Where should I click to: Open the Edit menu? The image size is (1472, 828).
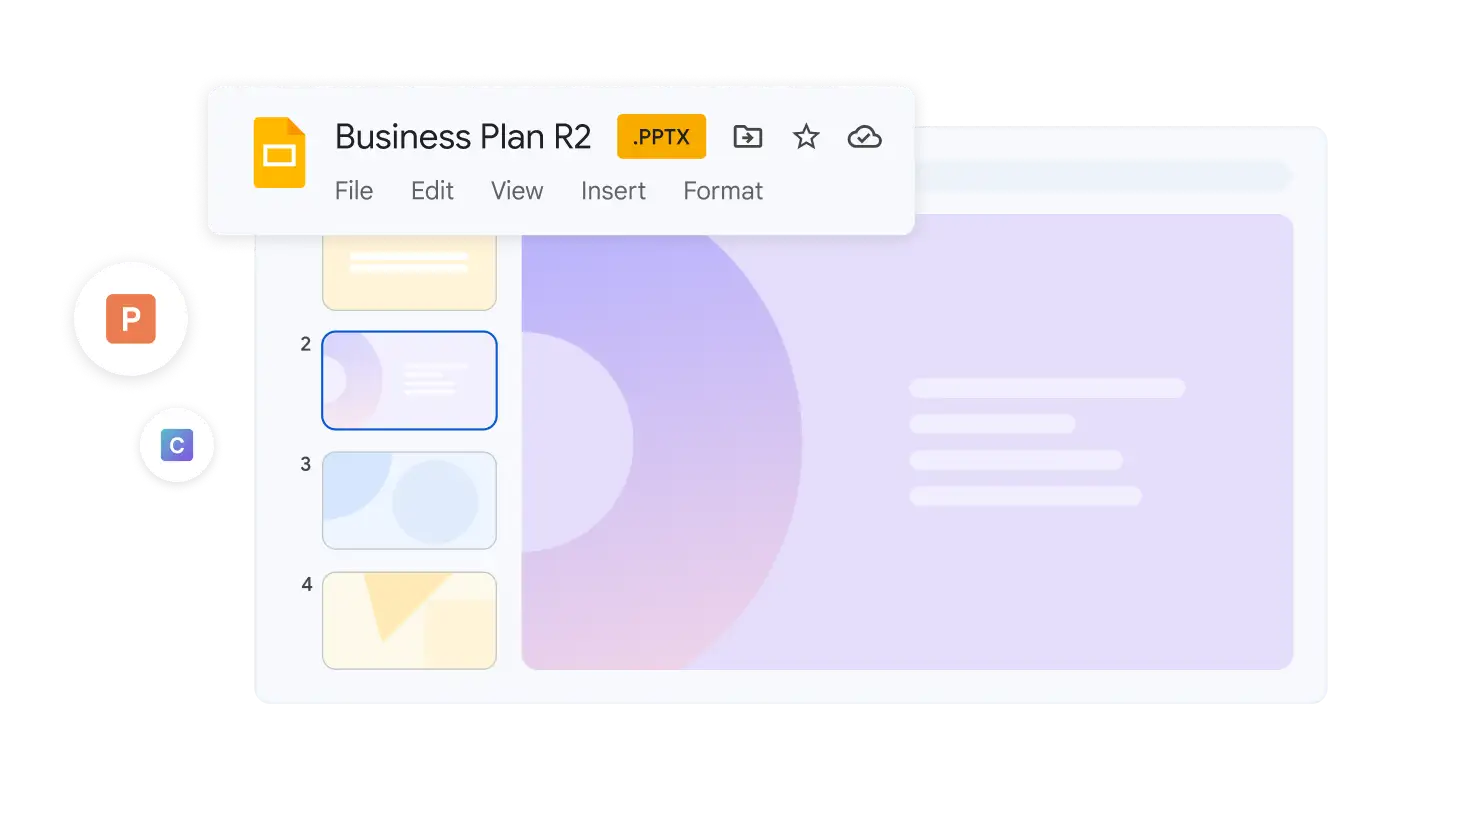(x=432, y=191)
